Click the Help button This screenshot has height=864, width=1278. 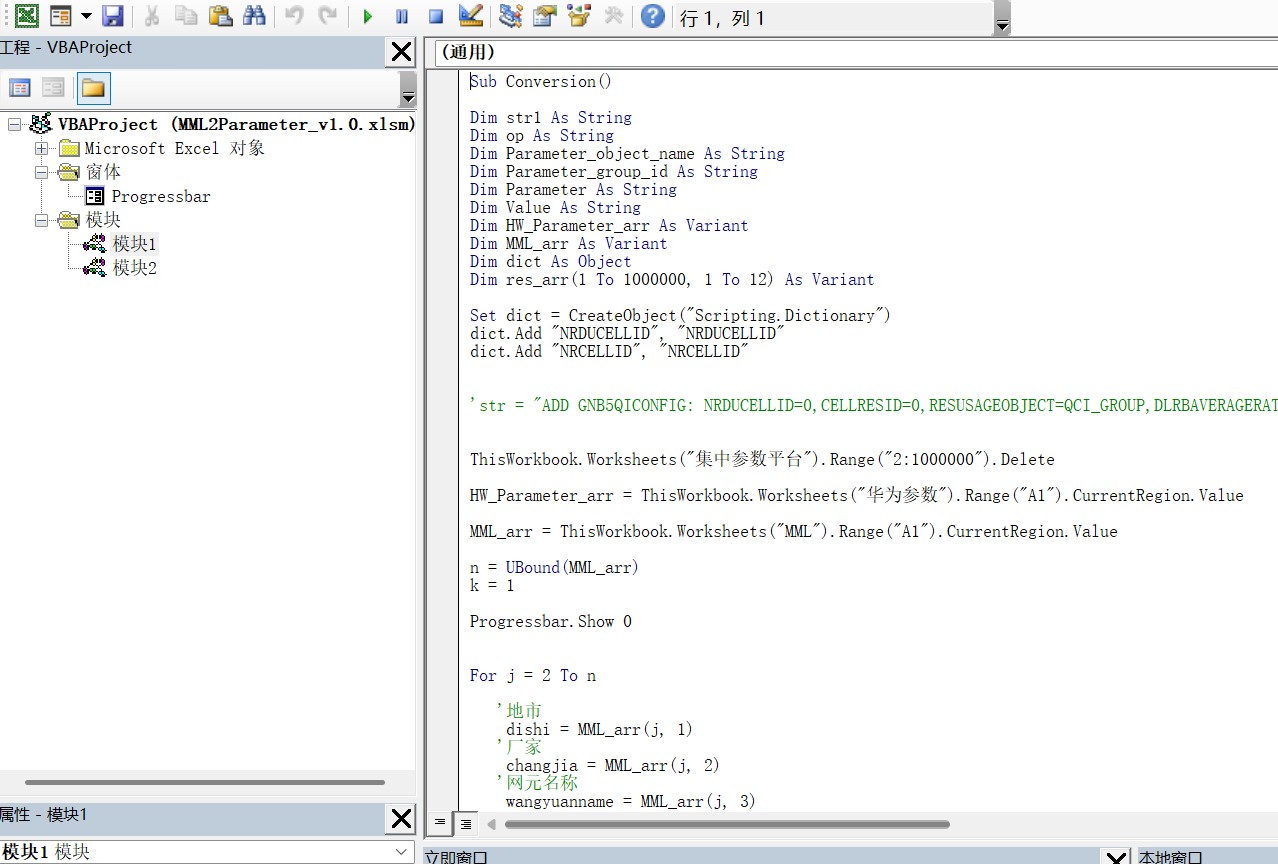[651, 16]
